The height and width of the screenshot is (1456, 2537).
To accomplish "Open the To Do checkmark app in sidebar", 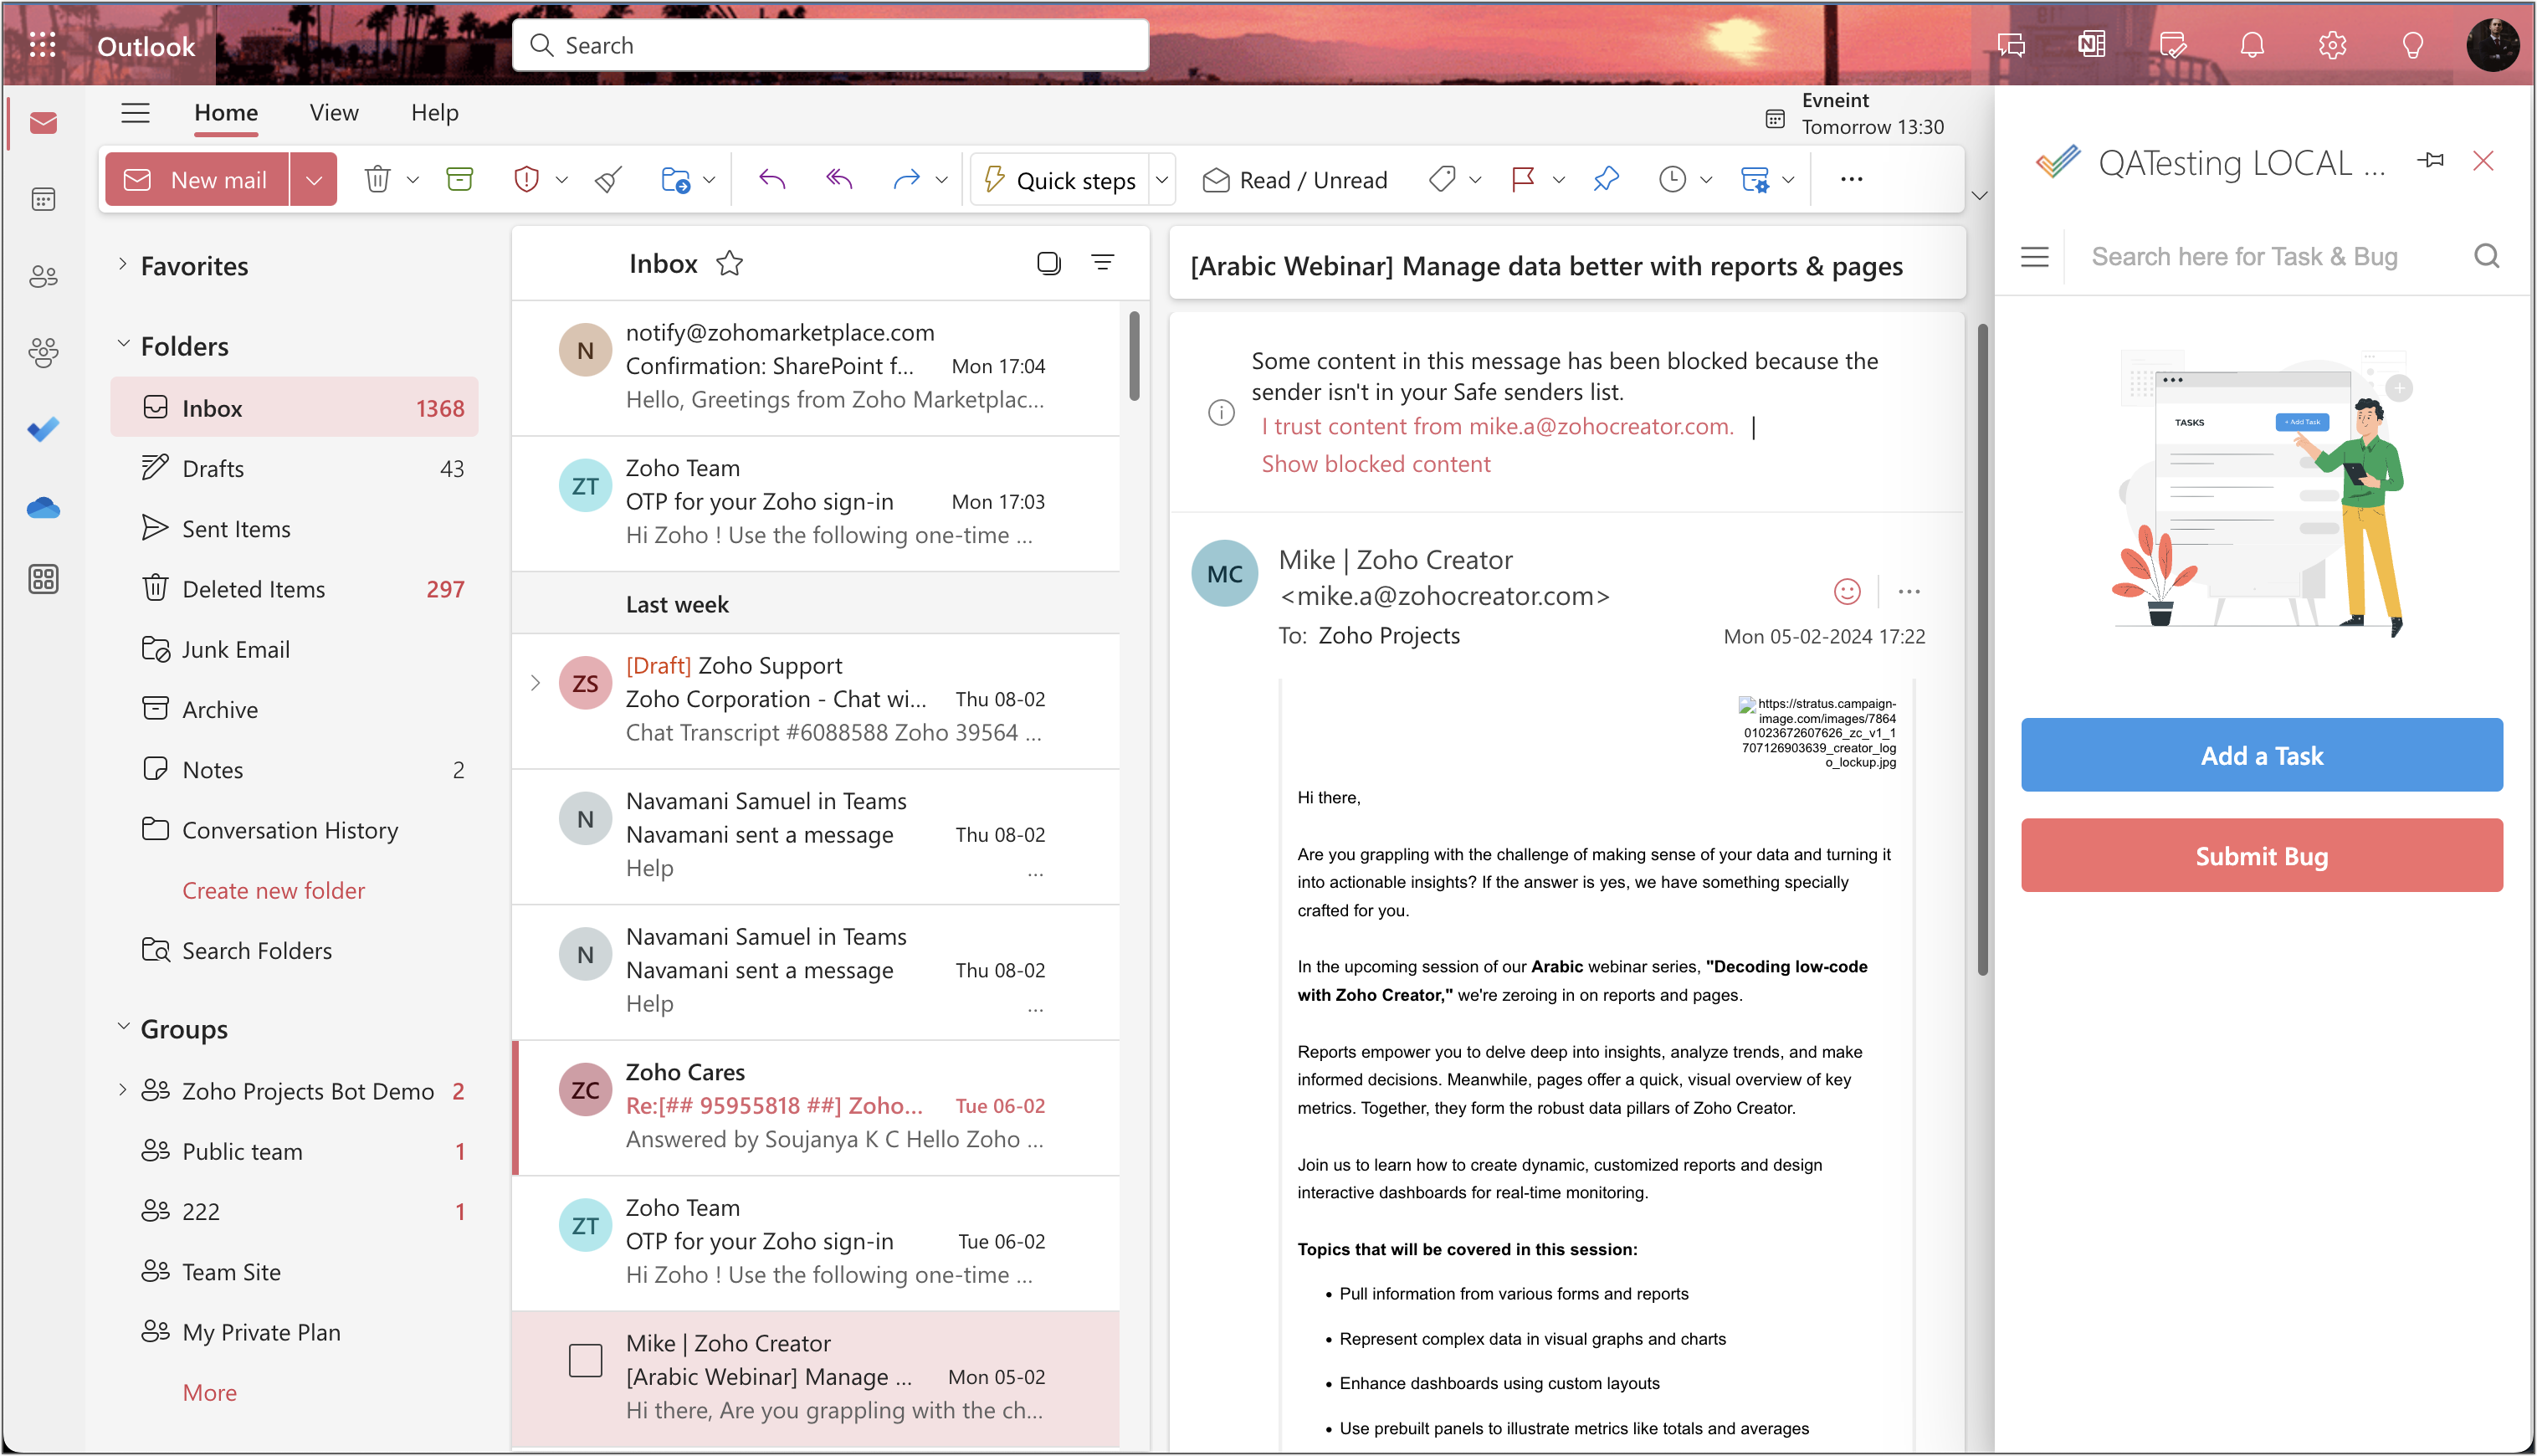I will tap(43, 430).
